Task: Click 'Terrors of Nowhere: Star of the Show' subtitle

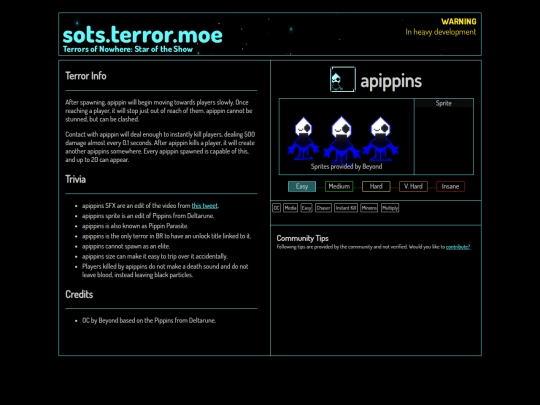Action: coord(128,49)
